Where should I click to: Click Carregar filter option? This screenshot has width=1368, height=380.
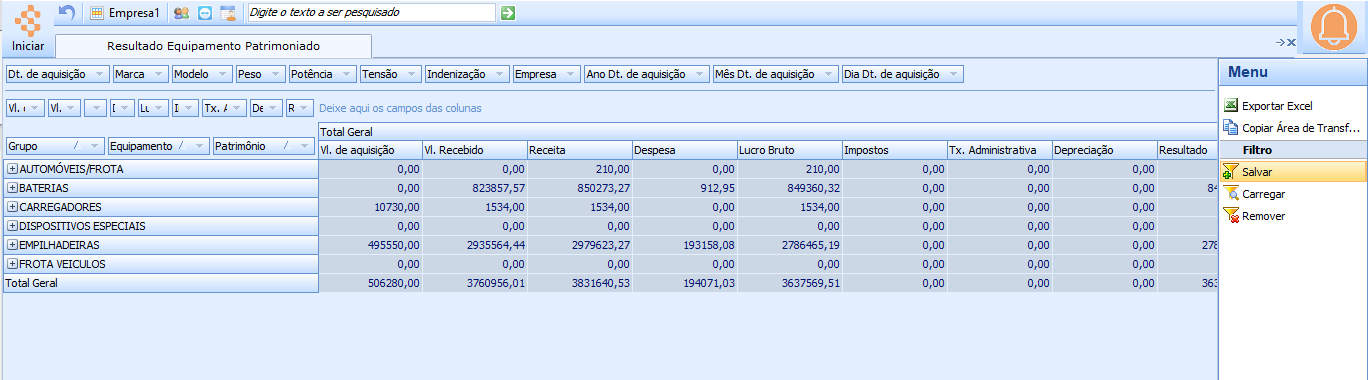[x=1264, y=194]
